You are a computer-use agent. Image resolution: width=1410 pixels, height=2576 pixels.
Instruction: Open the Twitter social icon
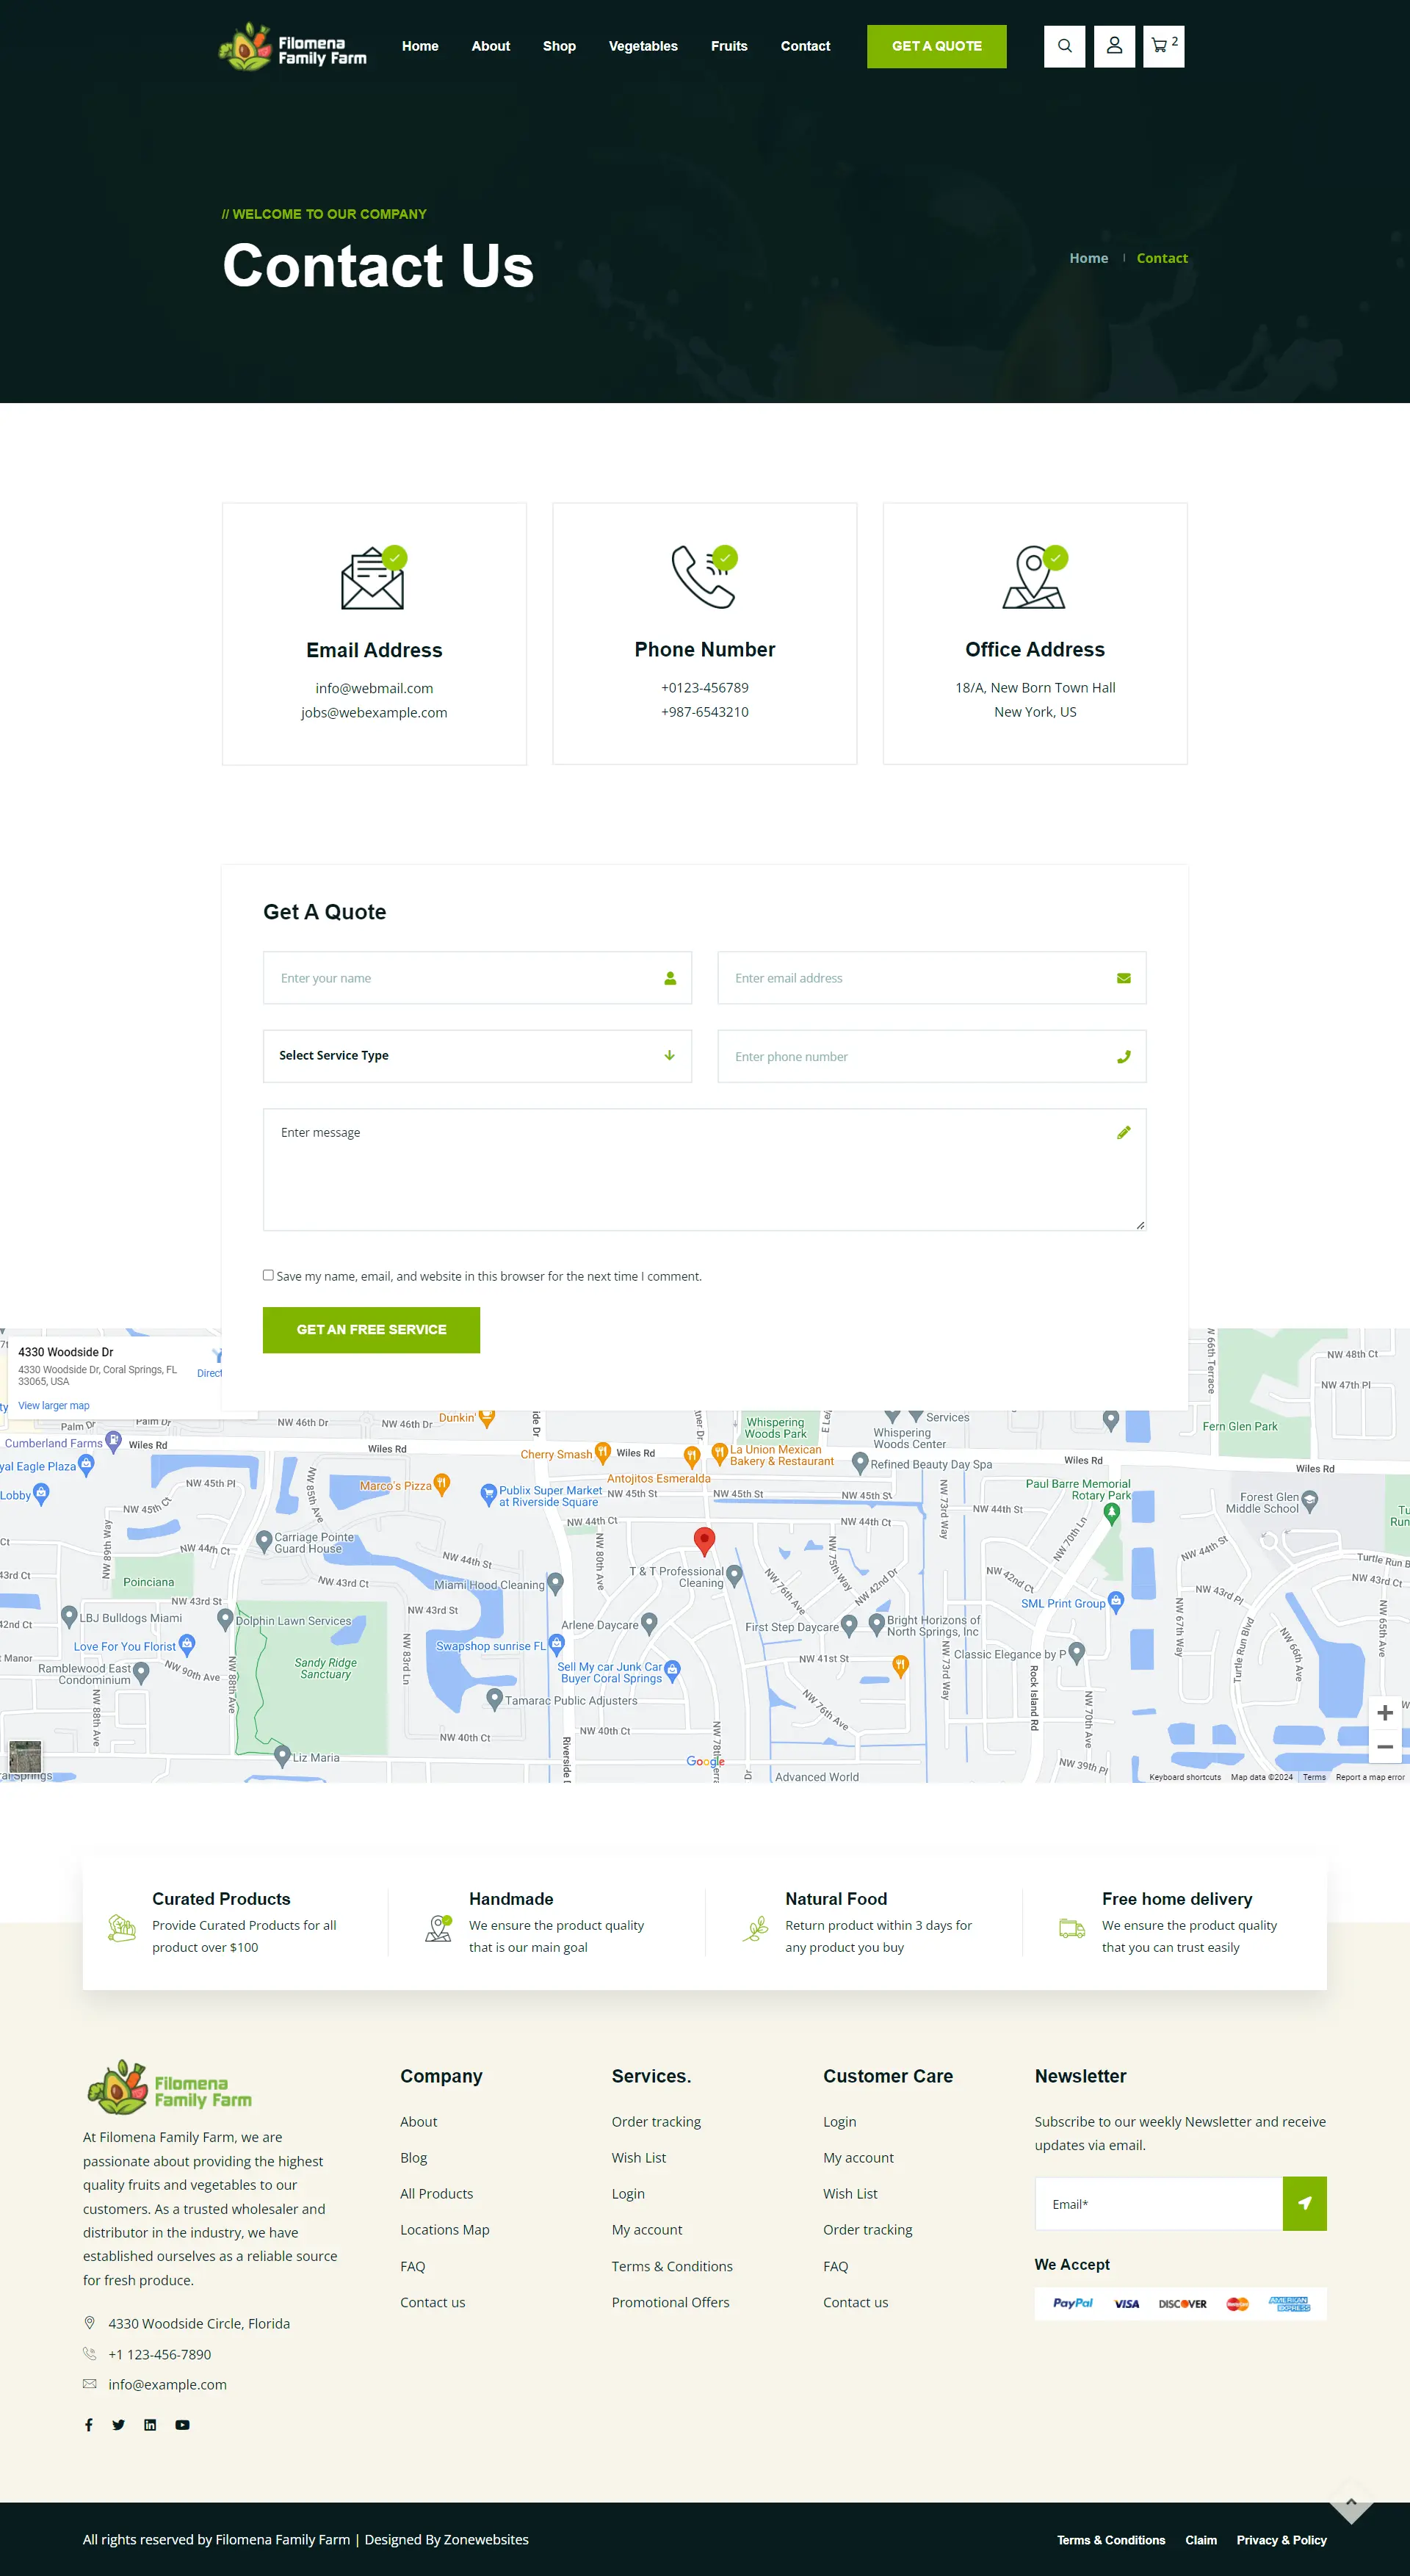pos(119,2425)
